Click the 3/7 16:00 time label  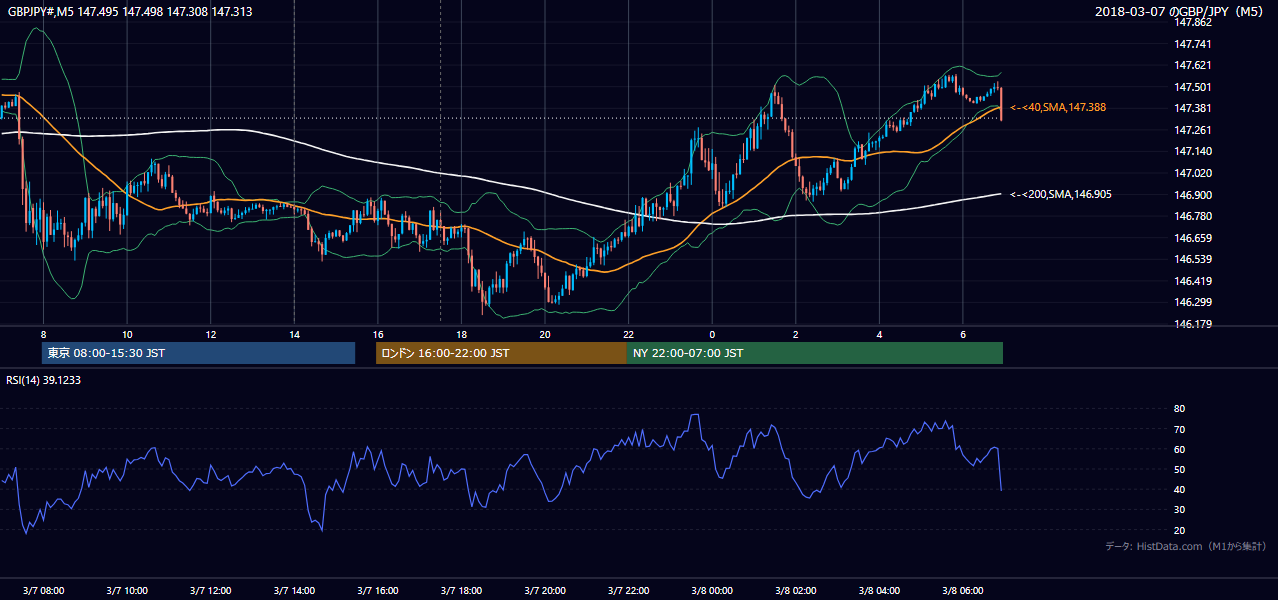(378, 591)
